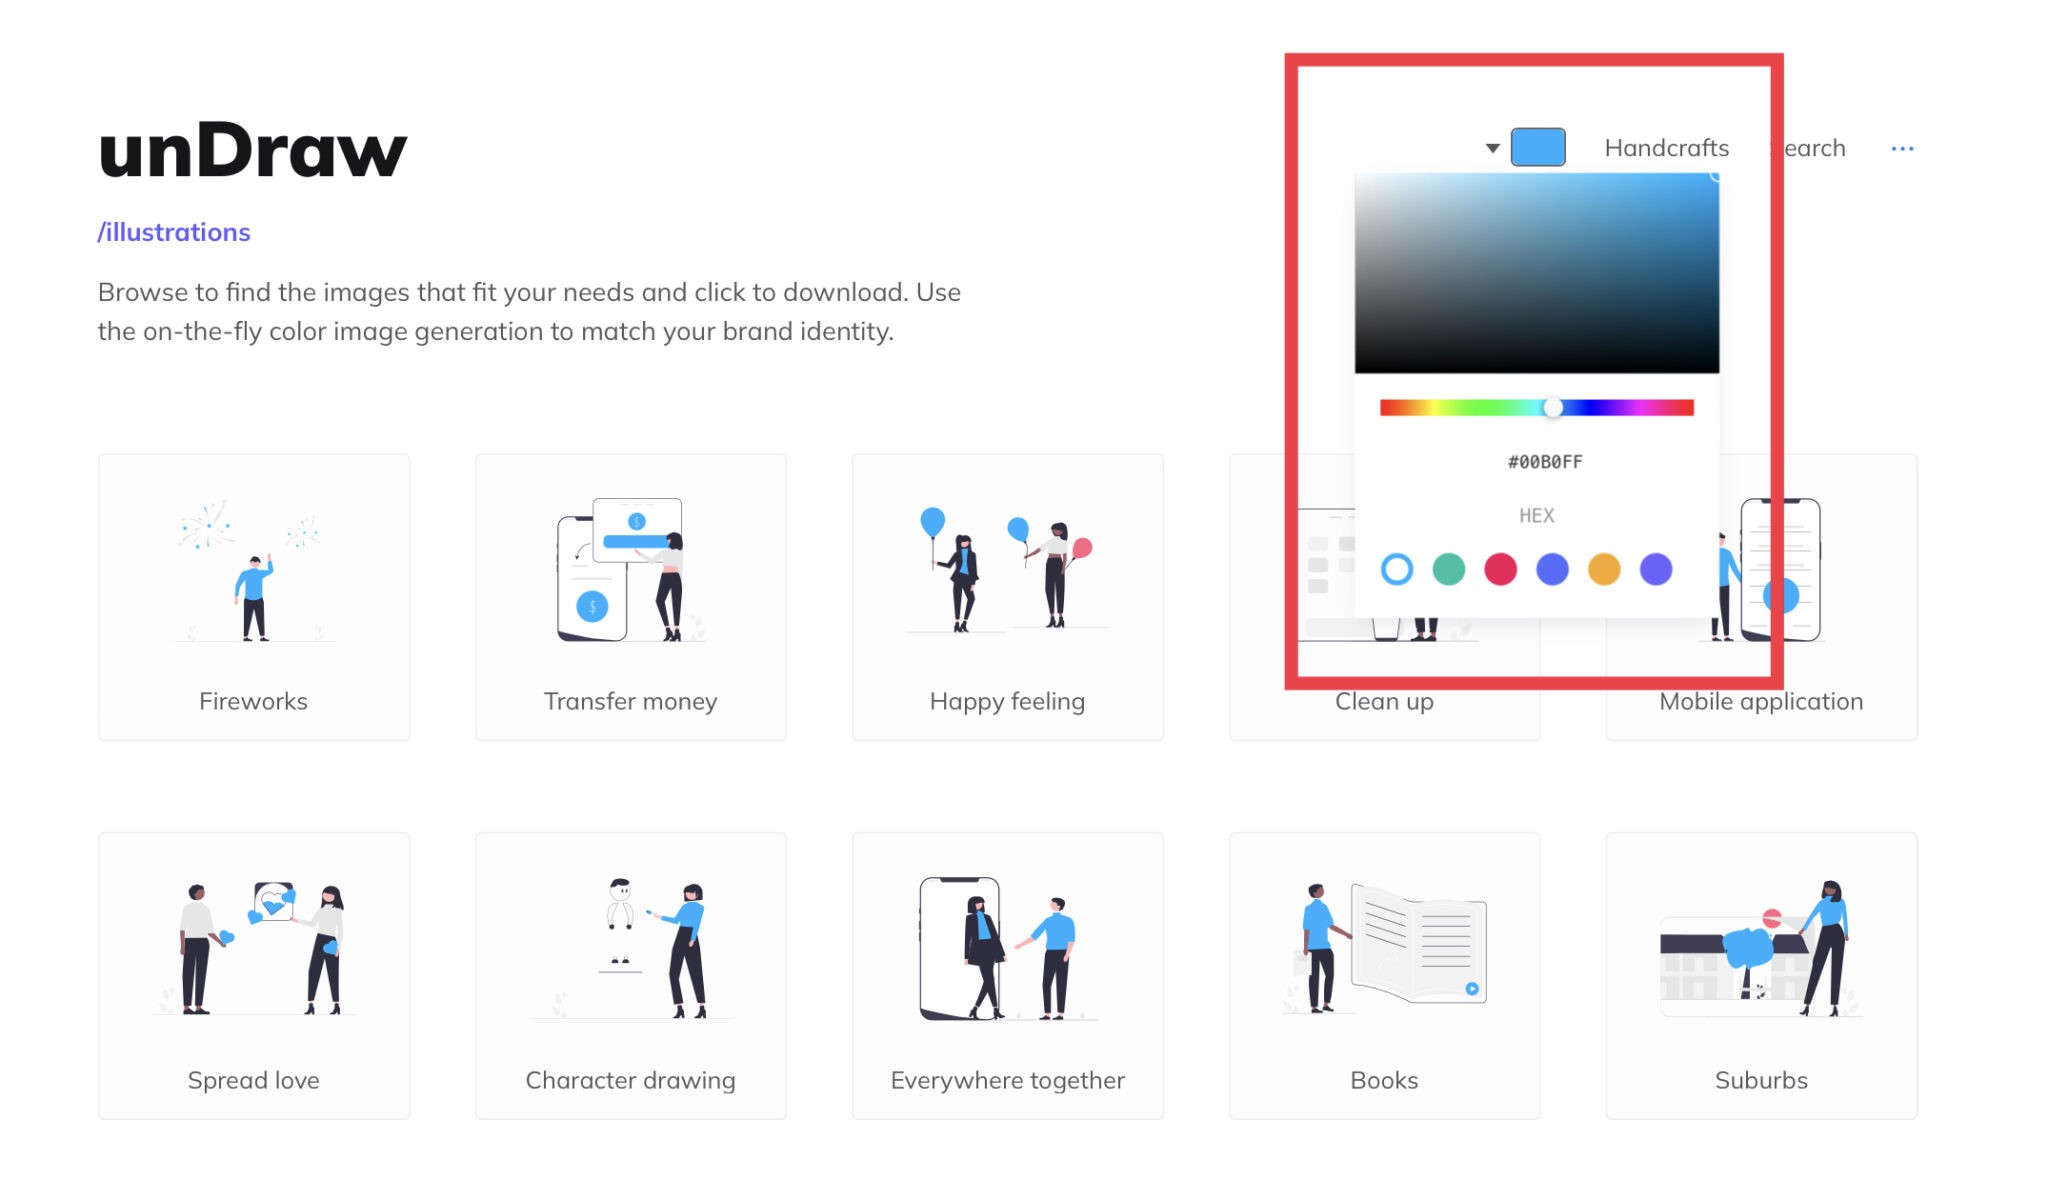The image size is (2048, 1180).
Task: Open the ellipsis more-options menu
Action: (1903, 147)
